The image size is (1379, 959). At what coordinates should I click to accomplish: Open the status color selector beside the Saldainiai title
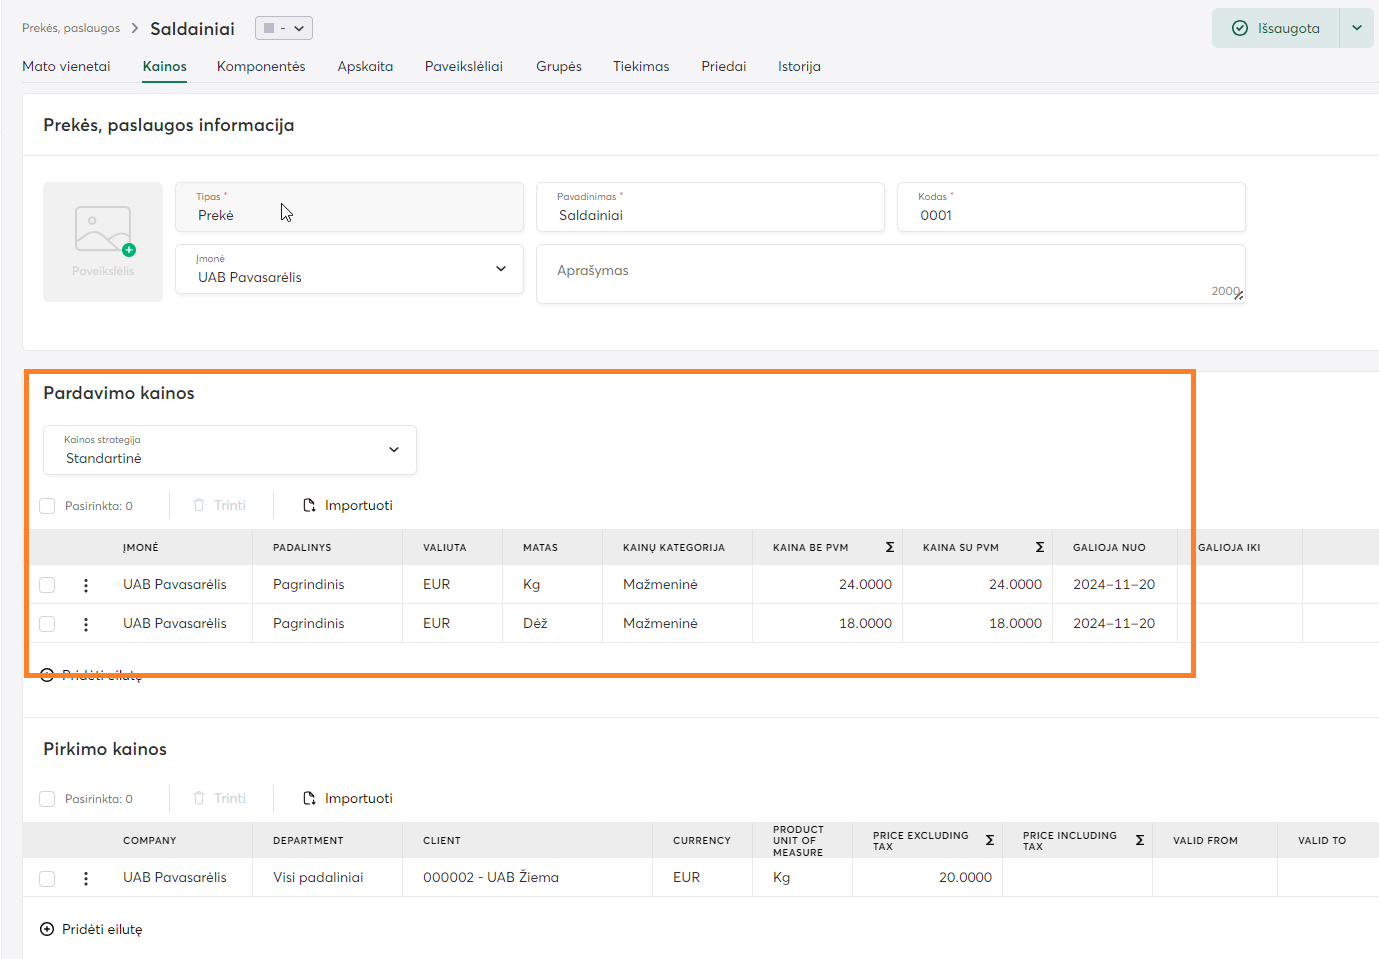pos(284,28)
